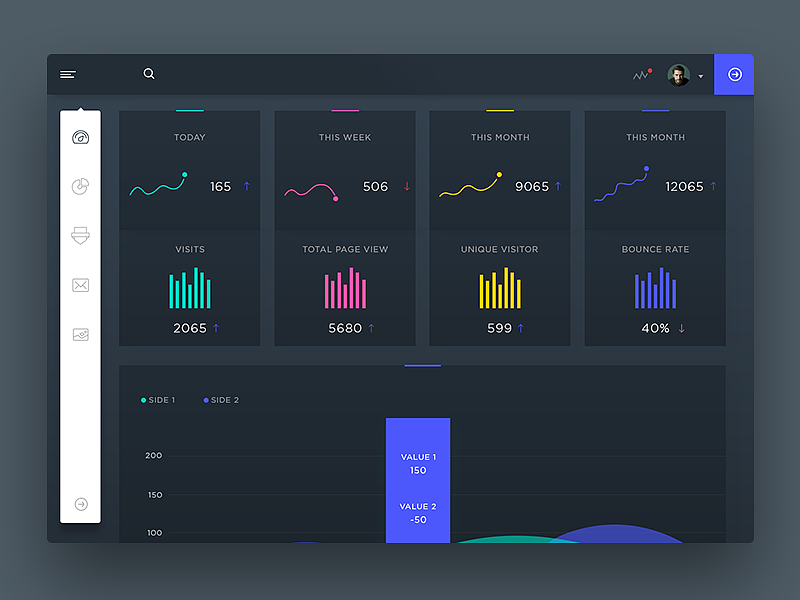Click the circled arrow at sidebar bottom

point(81,504)
